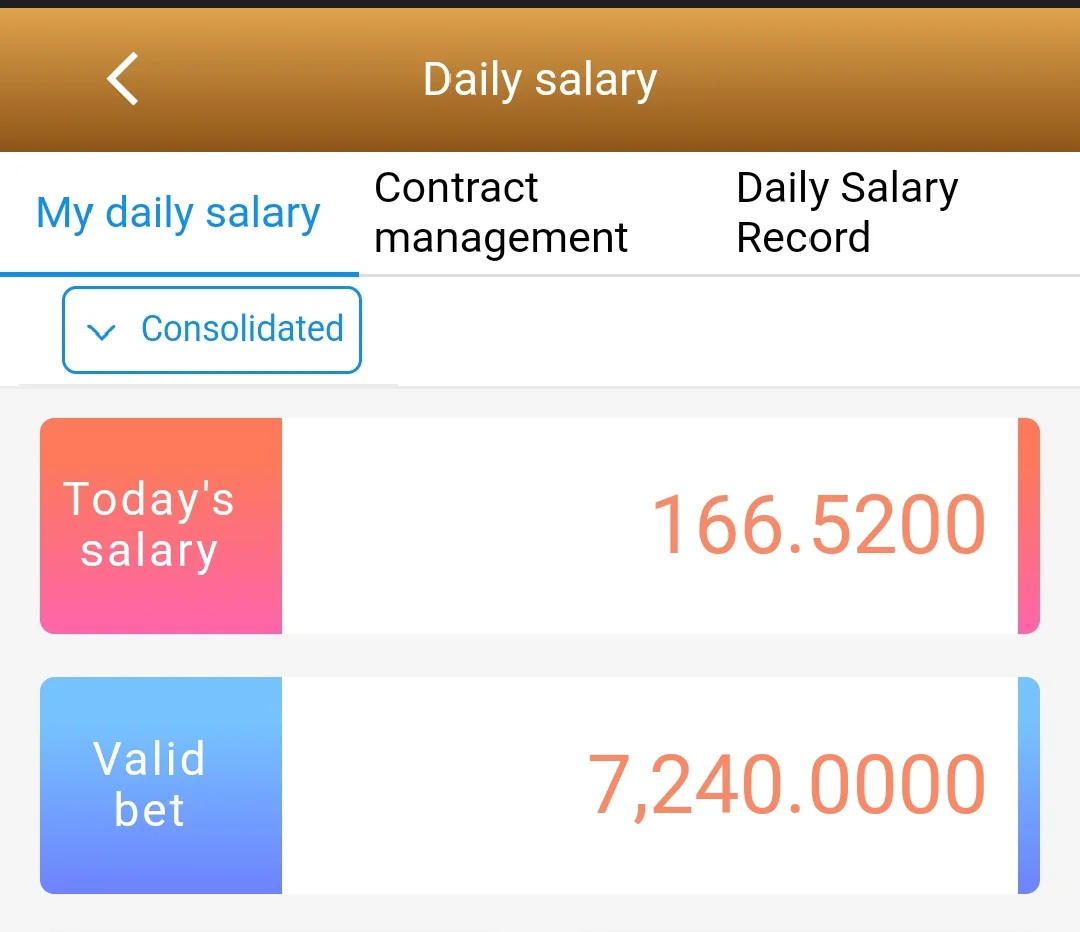1080x932 pixels.
Task: Click the Consolidated dropdown chevron
Action: pos(101,332)
